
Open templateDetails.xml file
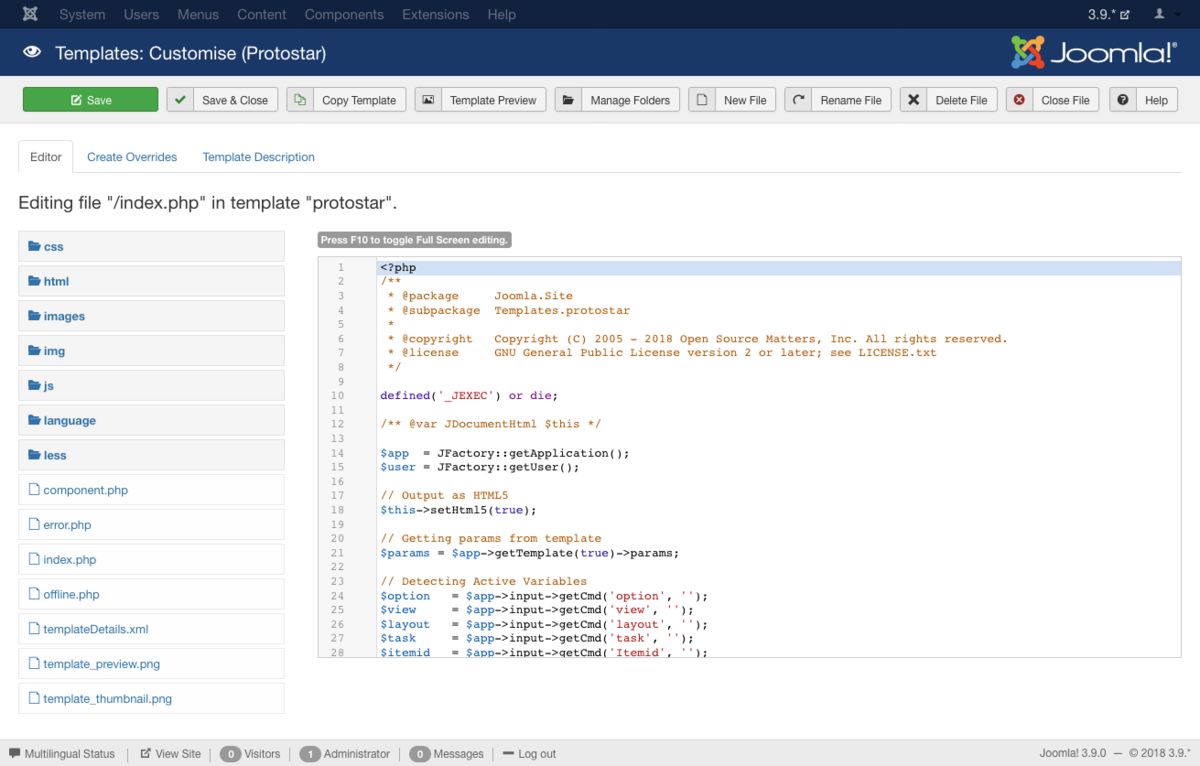click(x=151, y=629)
